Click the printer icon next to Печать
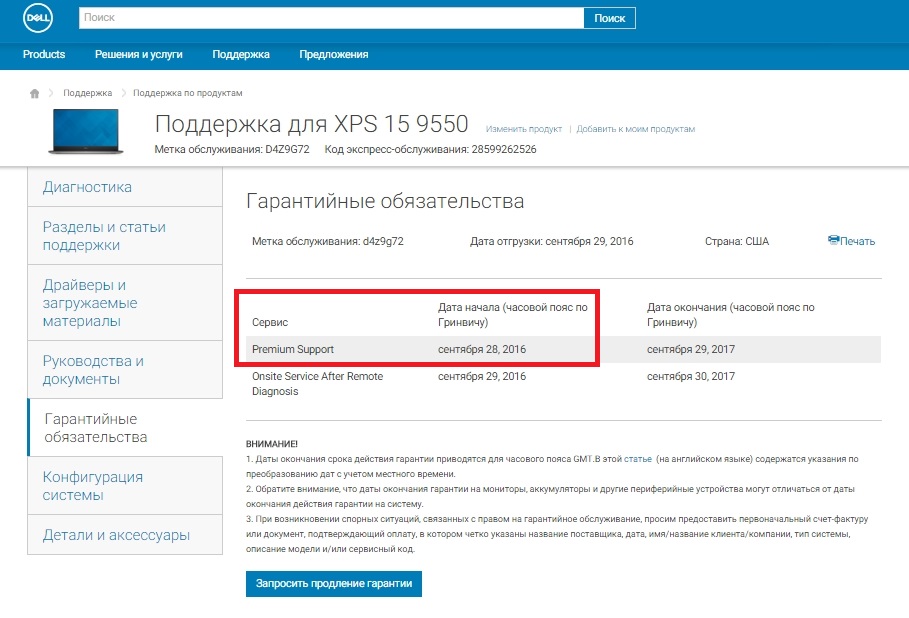The height and width of the screenshot is (618, 909). click(834, 240)
